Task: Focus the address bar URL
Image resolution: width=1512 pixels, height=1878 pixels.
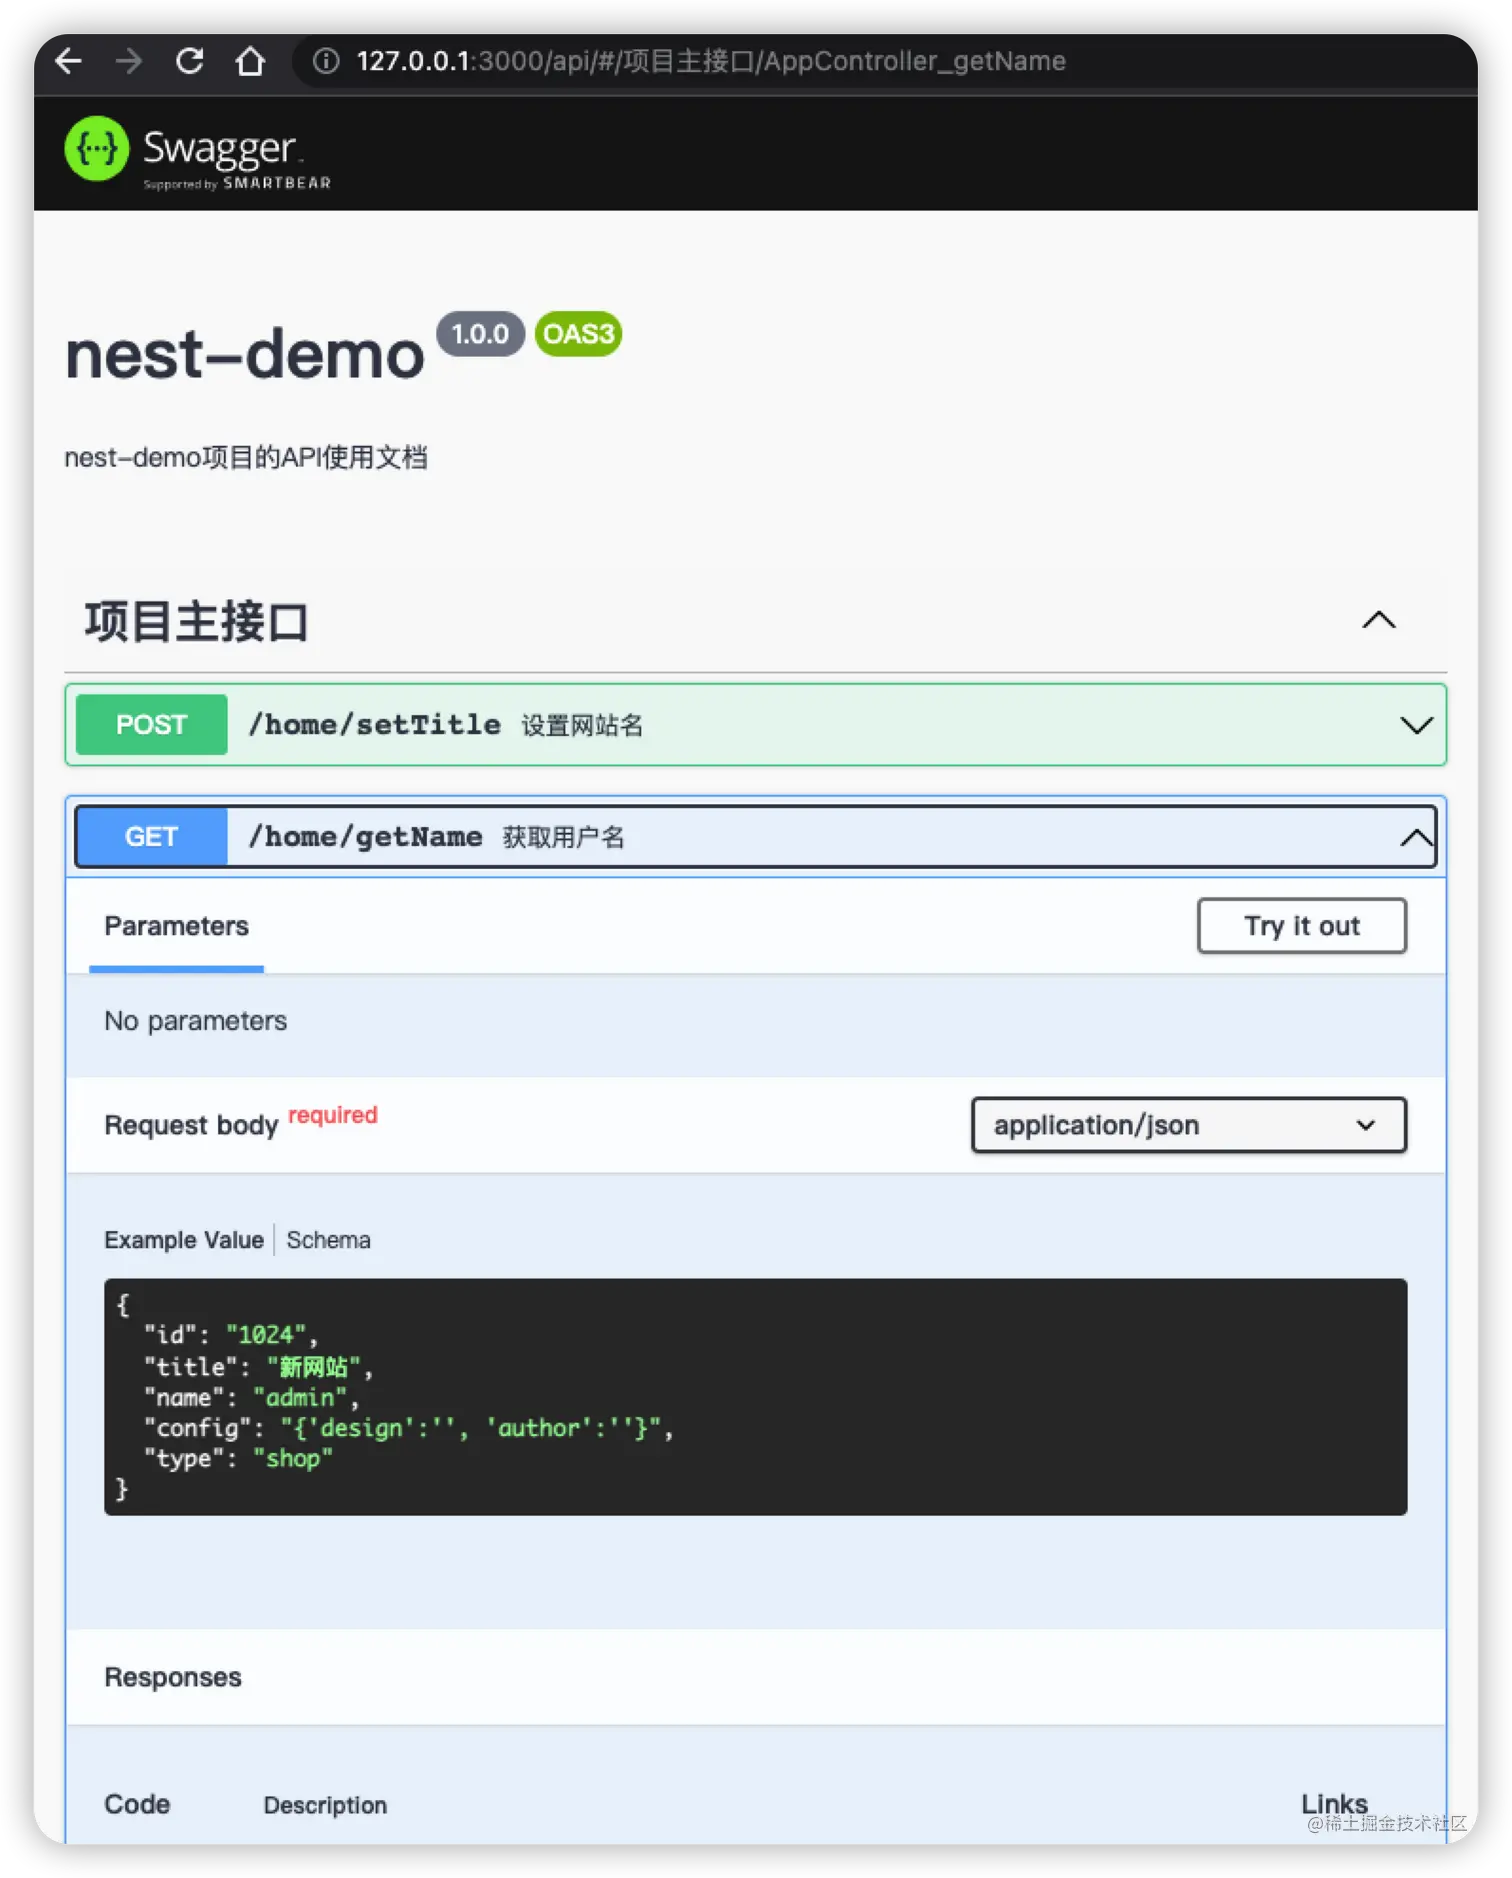Action: 711,61
